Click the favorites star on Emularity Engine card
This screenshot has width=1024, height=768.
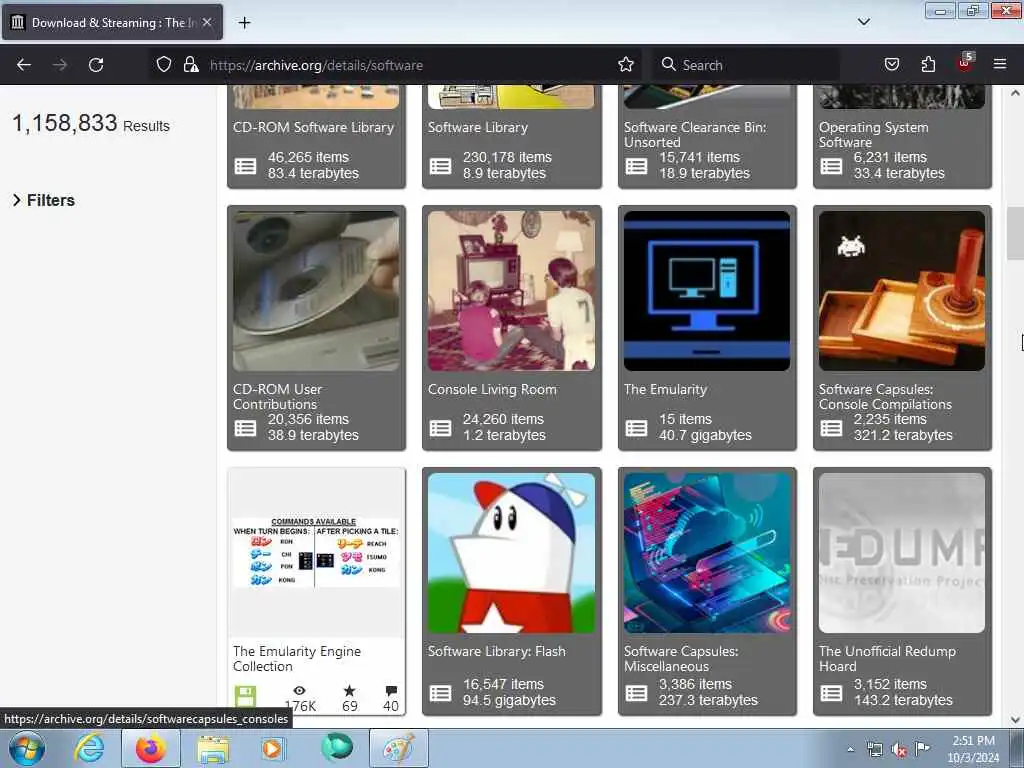point(349,690)
